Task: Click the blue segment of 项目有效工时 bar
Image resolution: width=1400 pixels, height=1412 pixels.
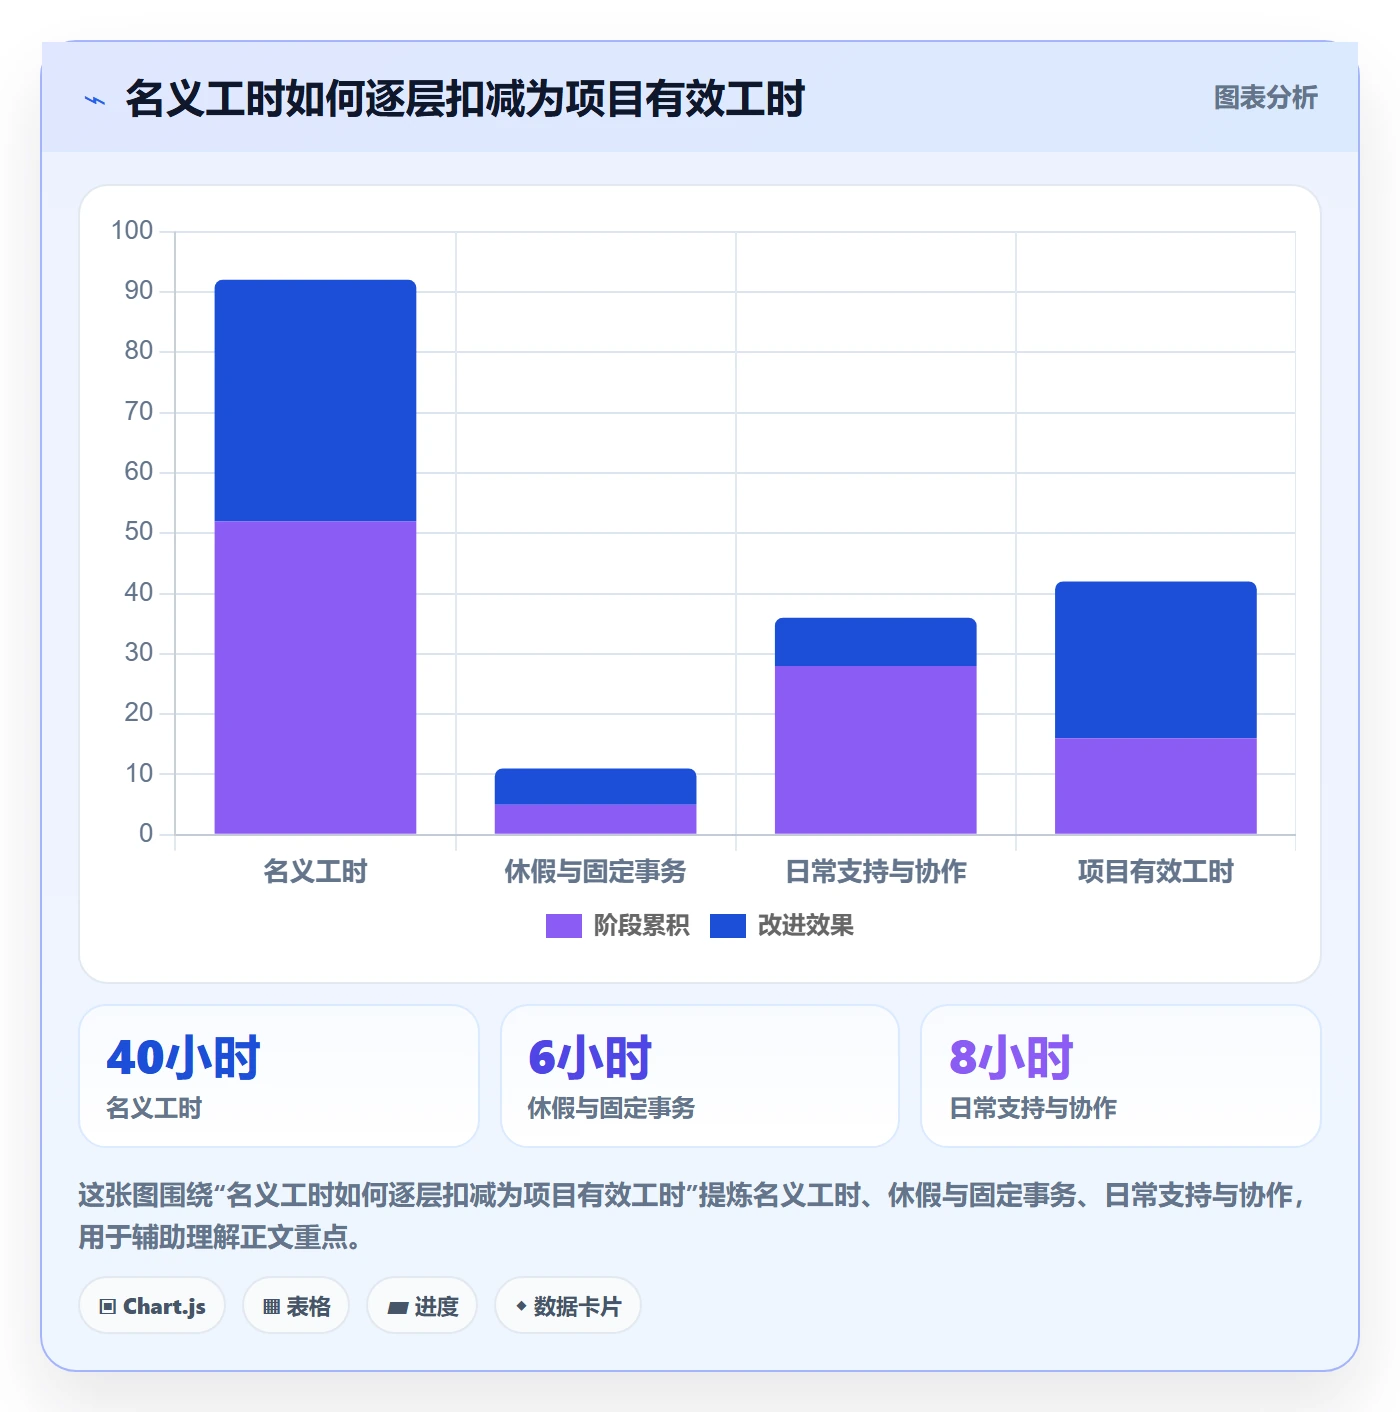Action: pos(1155,660)
